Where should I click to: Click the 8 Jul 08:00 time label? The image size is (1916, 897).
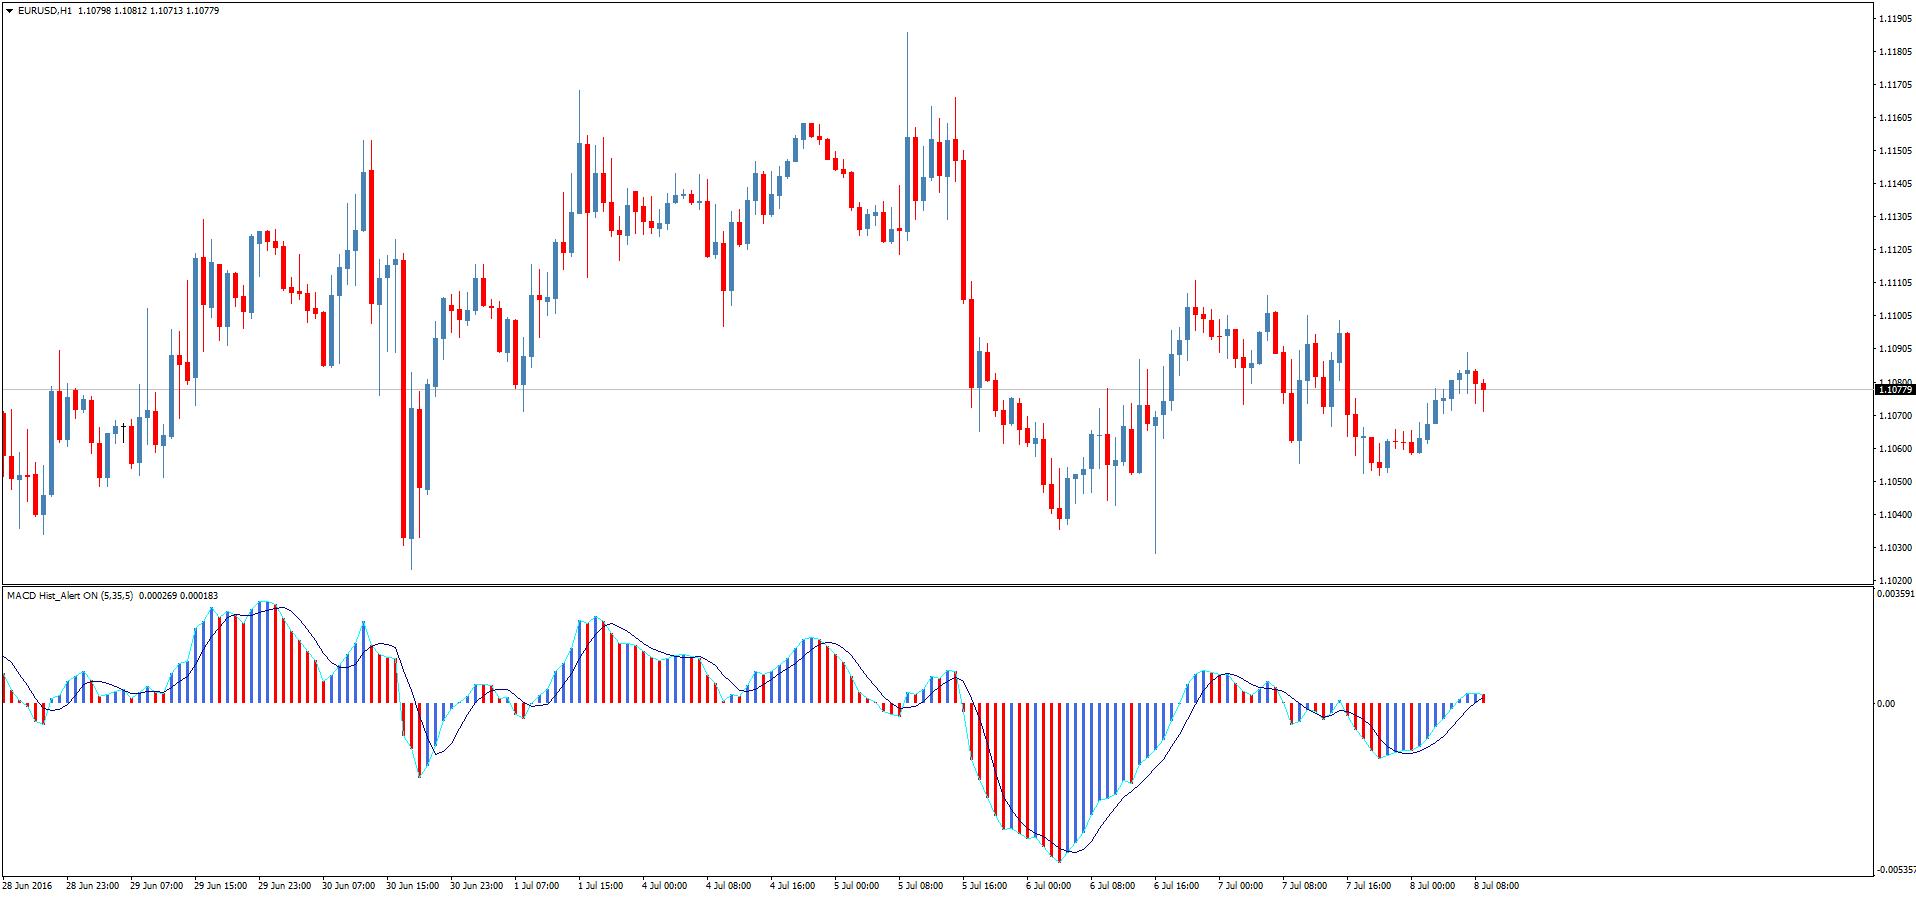tap(1495, 886)
